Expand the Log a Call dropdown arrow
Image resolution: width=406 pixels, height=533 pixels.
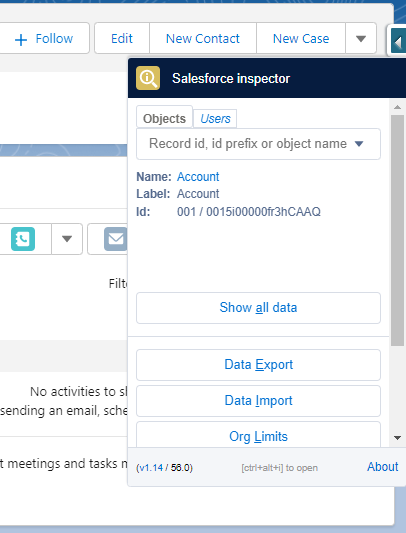click(67, 239)
